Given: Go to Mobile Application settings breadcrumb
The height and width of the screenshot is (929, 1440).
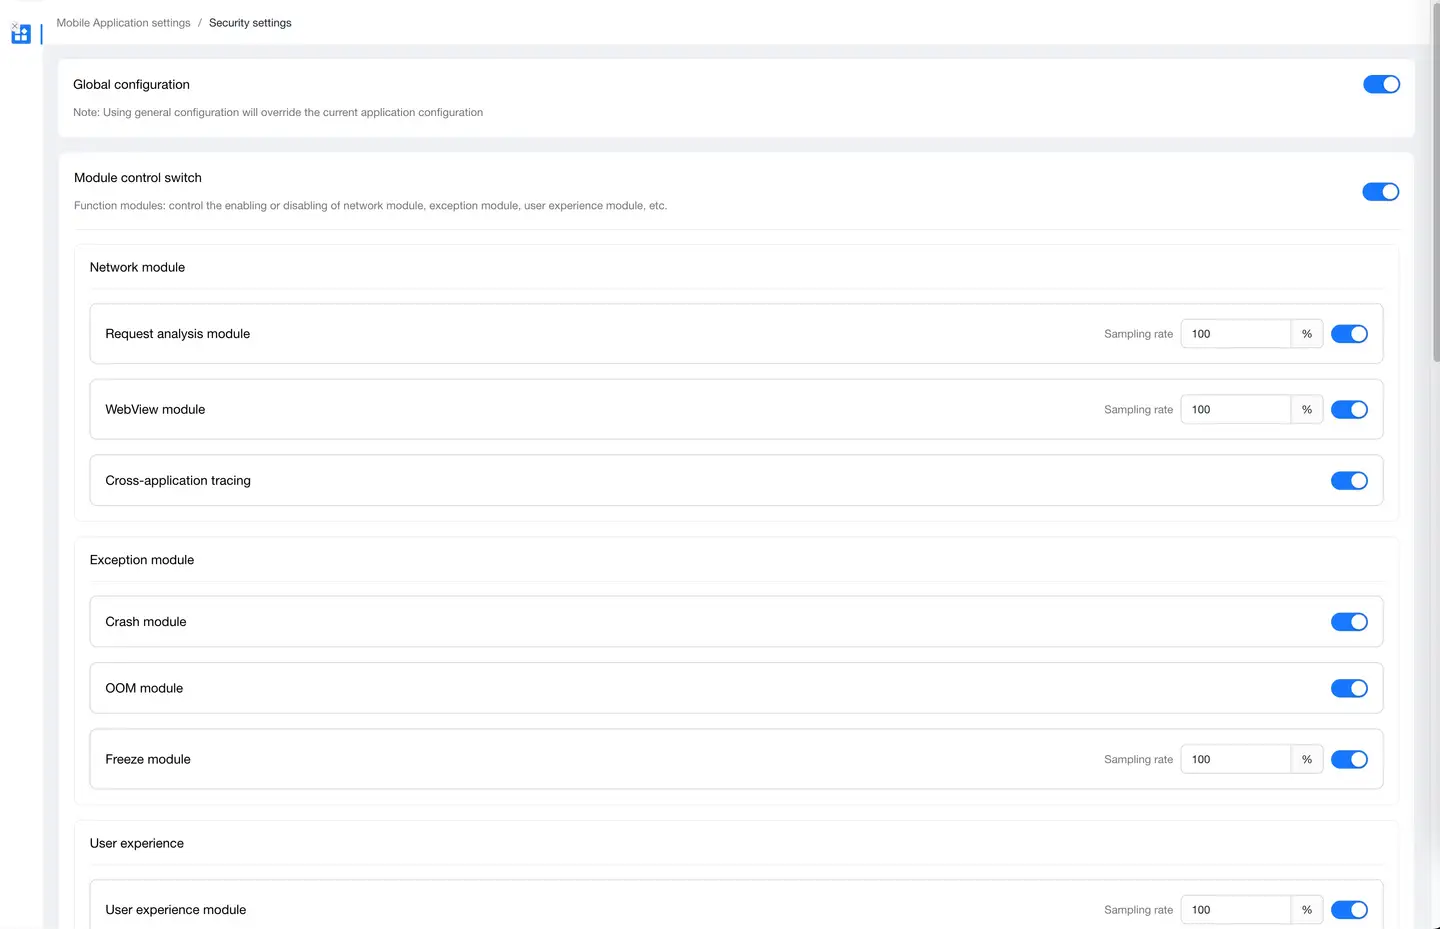Looking at the screenshot, I should click(x=123, y=23).
